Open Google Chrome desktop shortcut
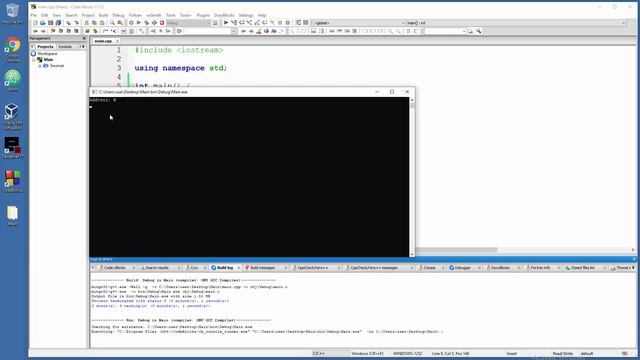The height and width of the screenshot is (360, 640). pos(13,50)
